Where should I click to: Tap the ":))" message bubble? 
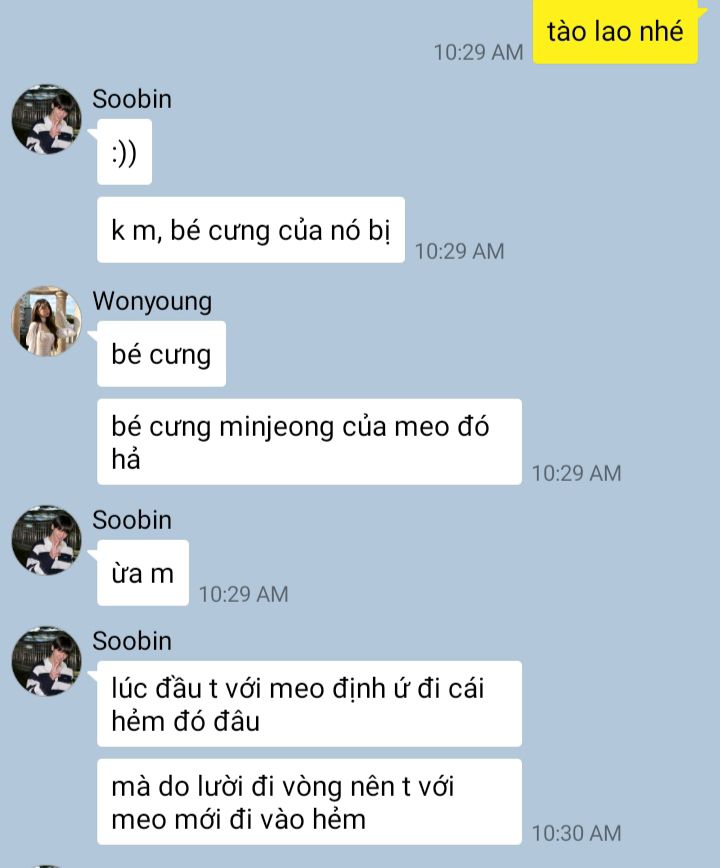tap(125, 152)
